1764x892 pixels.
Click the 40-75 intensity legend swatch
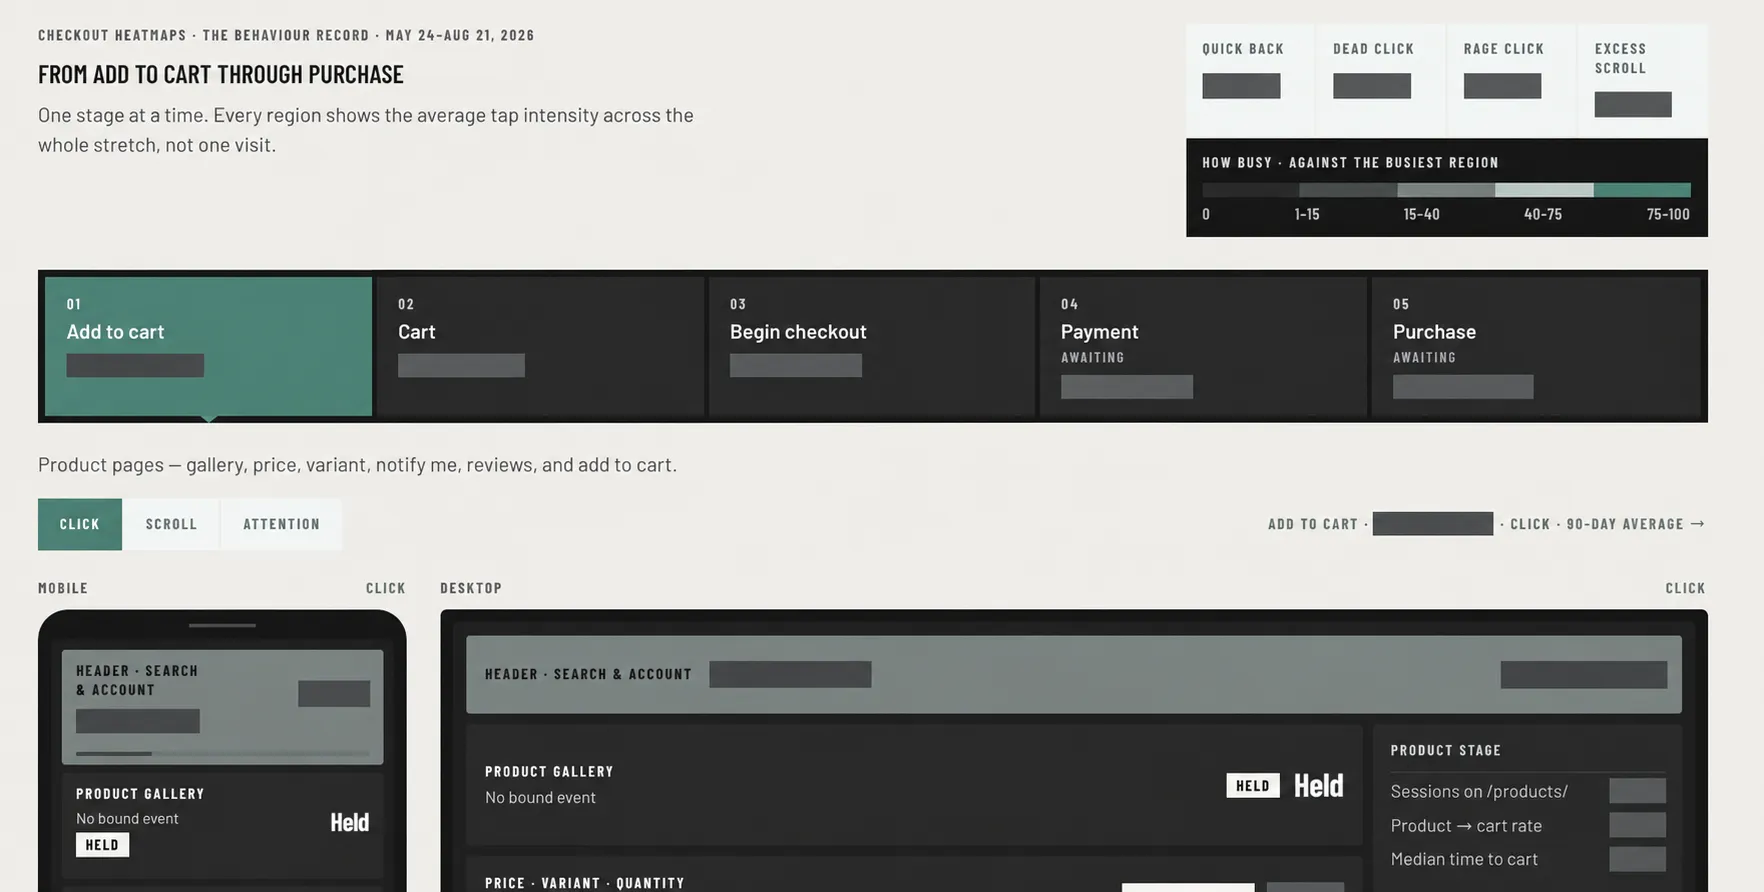coord(1544,190)
